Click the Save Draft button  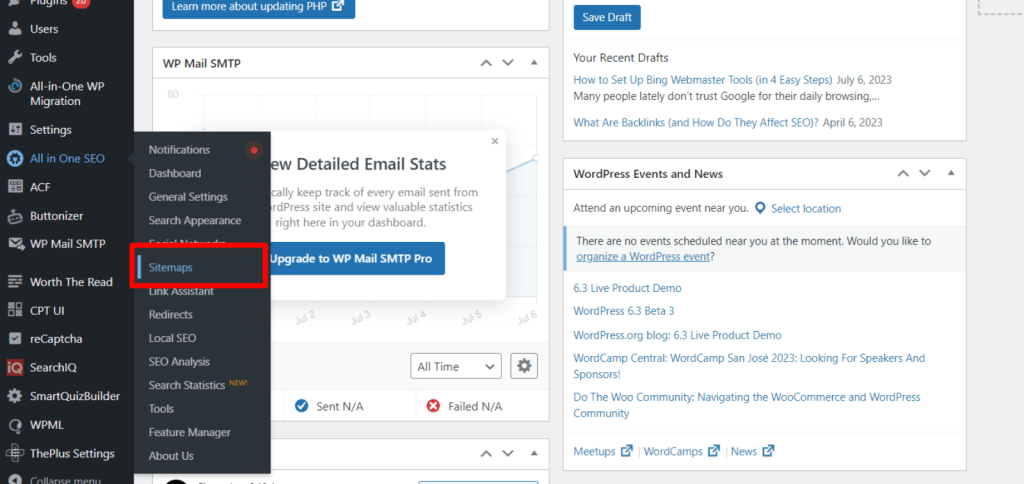607,18
